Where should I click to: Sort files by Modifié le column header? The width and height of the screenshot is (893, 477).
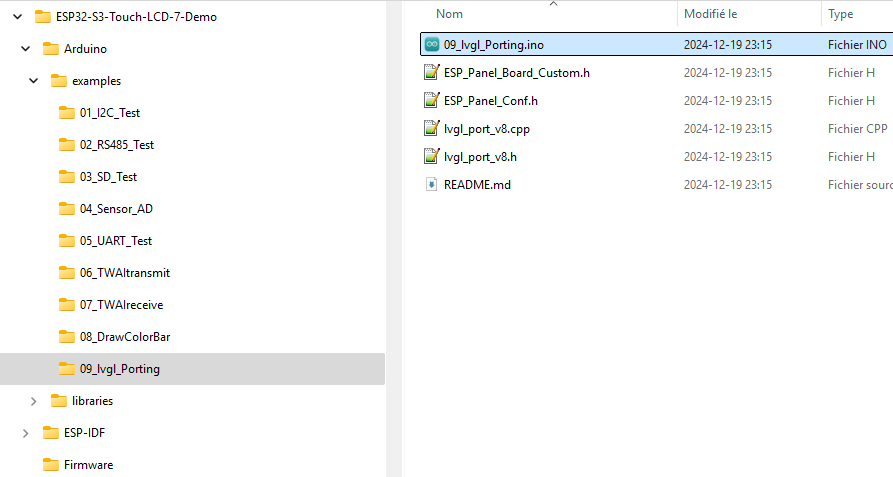tap(710, 14)
